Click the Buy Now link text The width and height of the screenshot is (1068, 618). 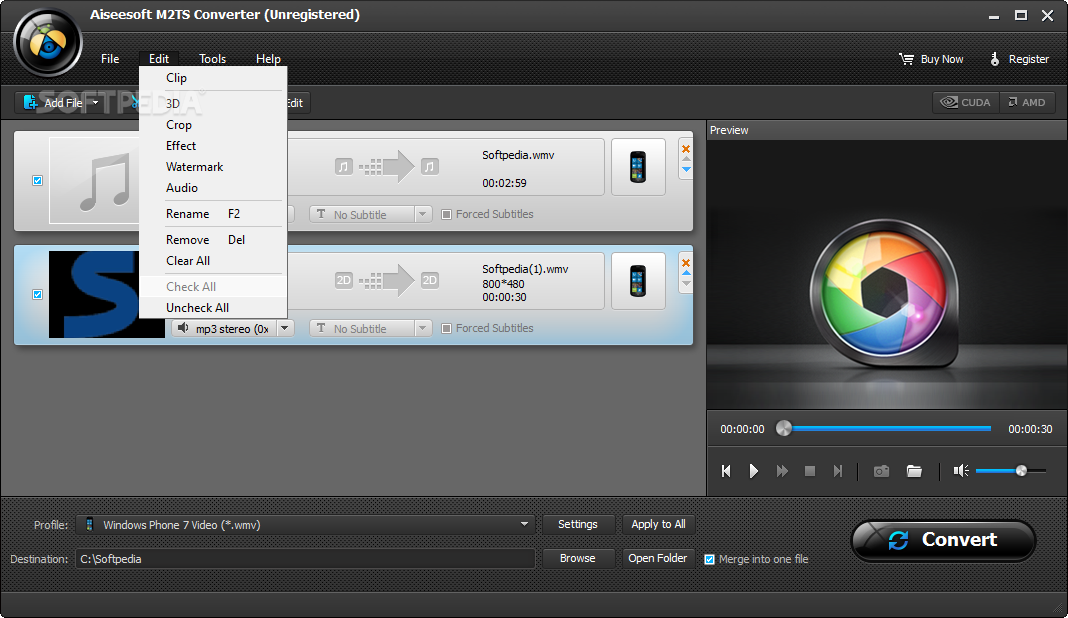942,59
